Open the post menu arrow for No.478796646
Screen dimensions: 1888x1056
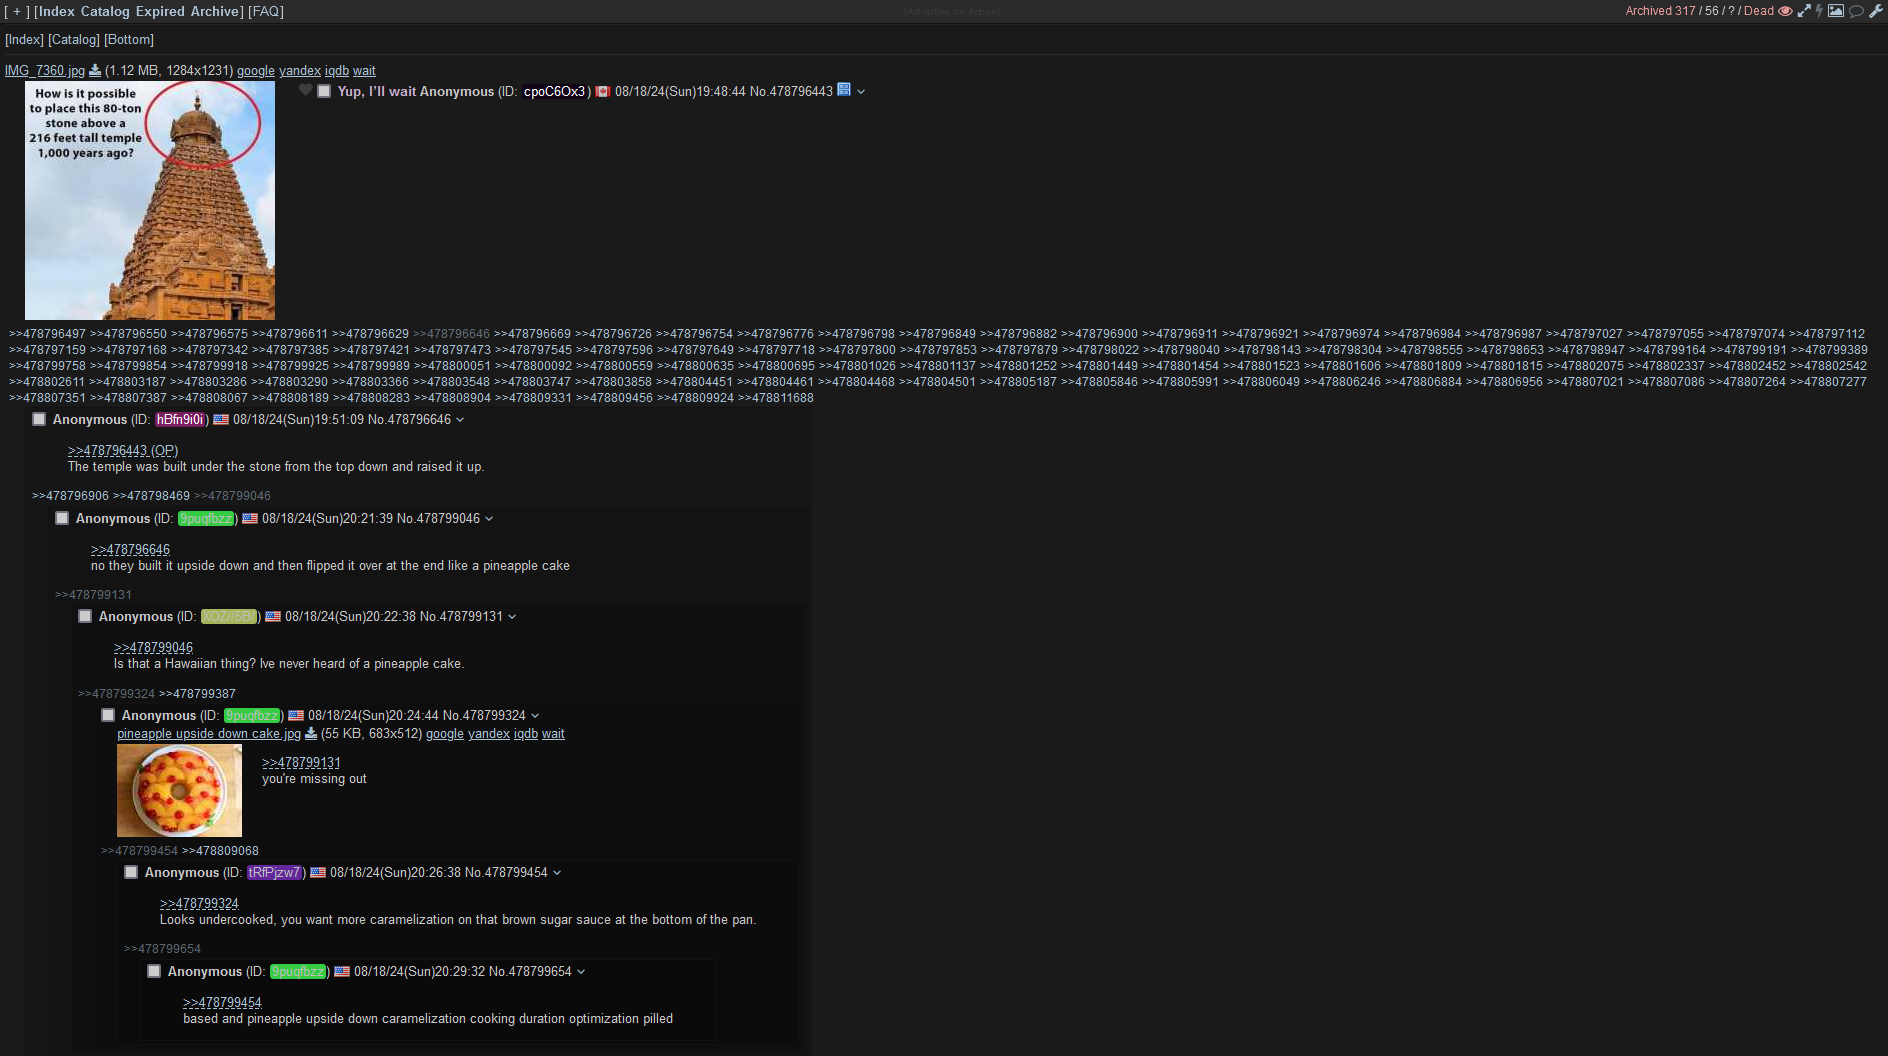(x=460, y=420)
